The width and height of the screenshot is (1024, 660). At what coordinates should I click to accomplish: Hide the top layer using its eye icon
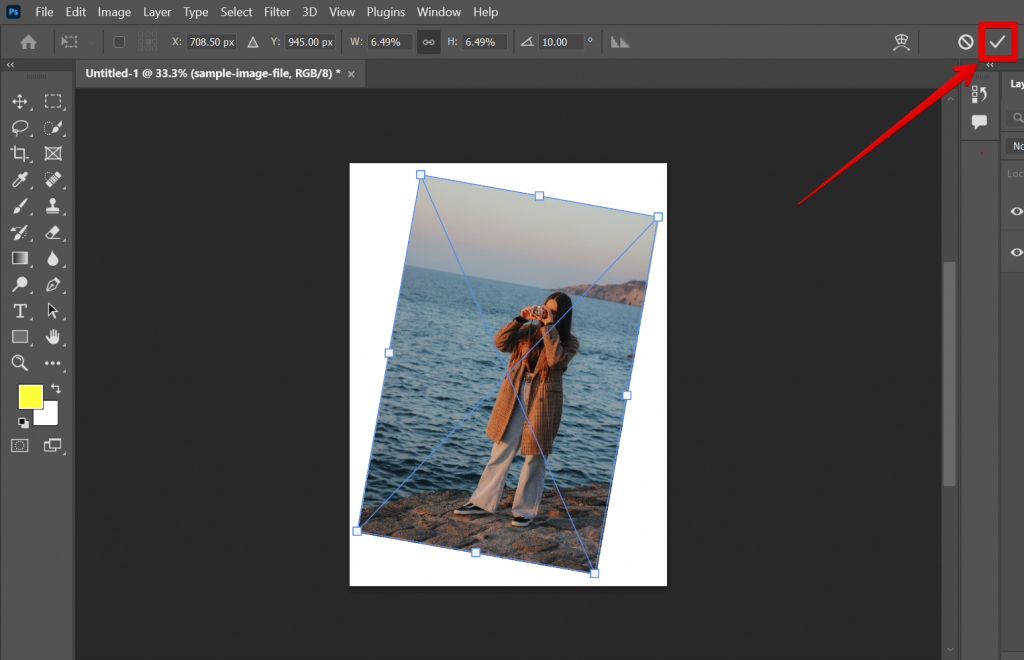click(1015, 211)
